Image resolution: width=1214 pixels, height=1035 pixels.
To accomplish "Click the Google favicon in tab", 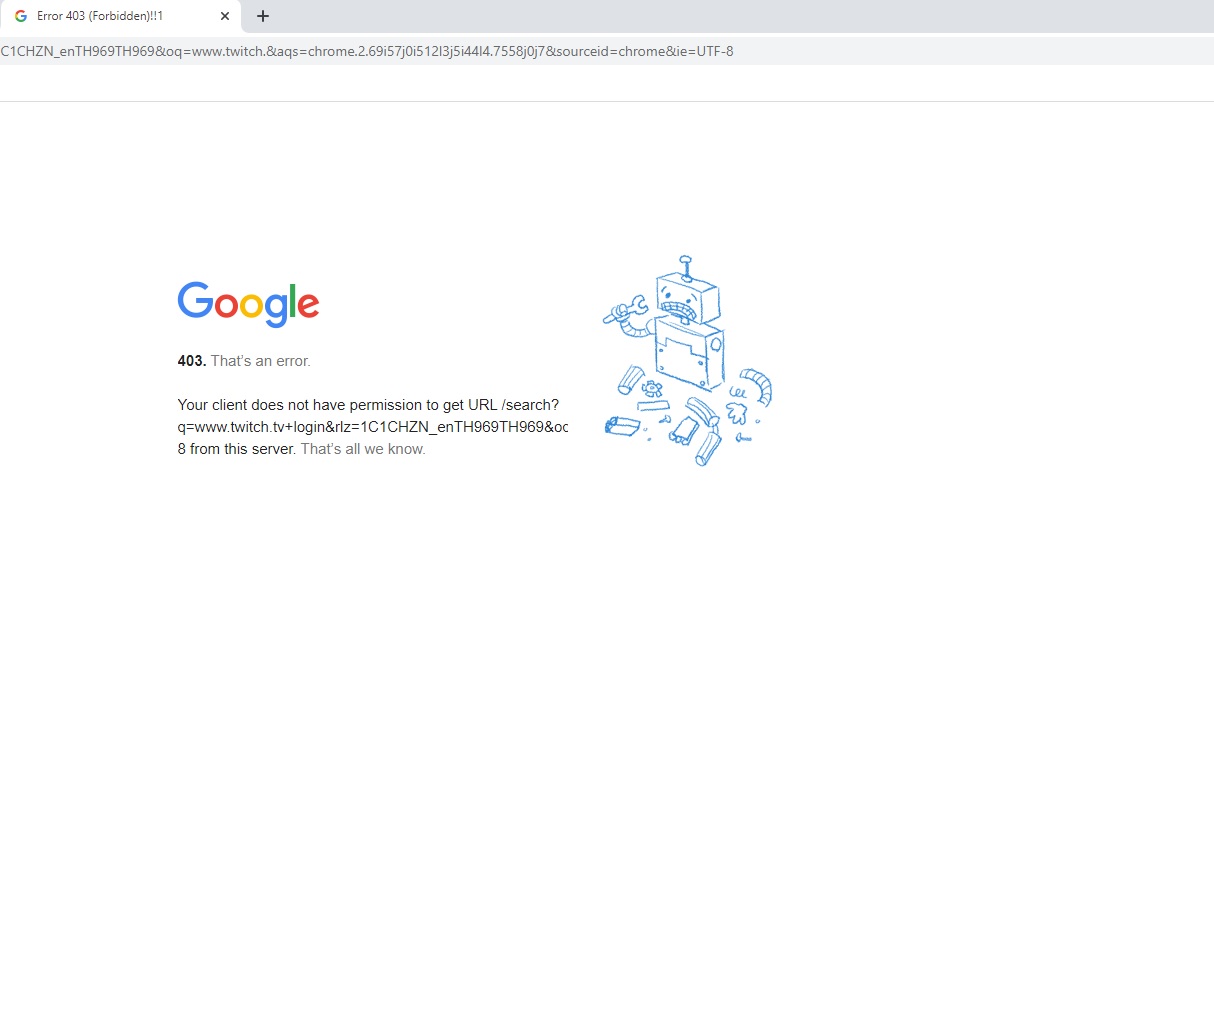I will pyautogui.click(x=21, y=16).
